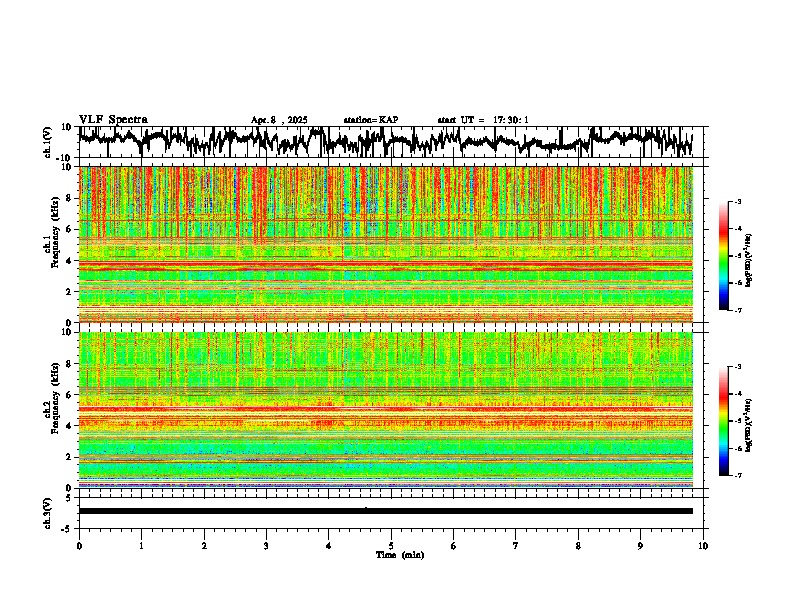Click the ch.3 black signal bar
This screenshot has width=792, height=612.
(385, 511)
